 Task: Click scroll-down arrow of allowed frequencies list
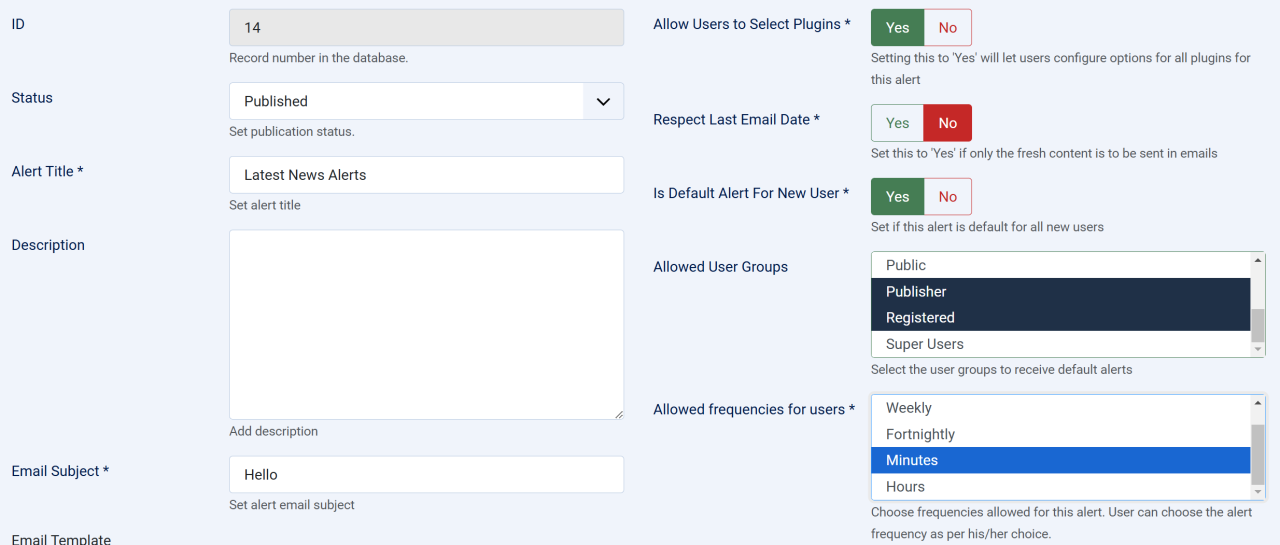[x=1258, y=492]
